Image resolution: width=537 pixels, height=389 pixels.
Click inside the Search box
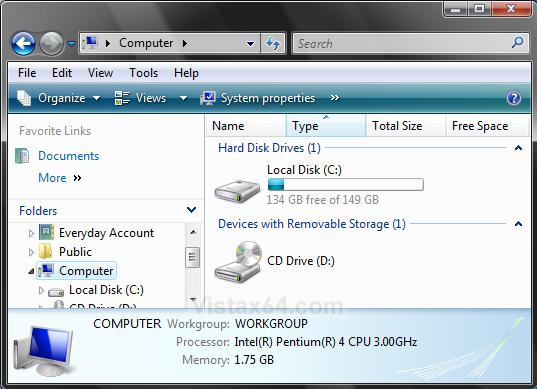(411, 43)
